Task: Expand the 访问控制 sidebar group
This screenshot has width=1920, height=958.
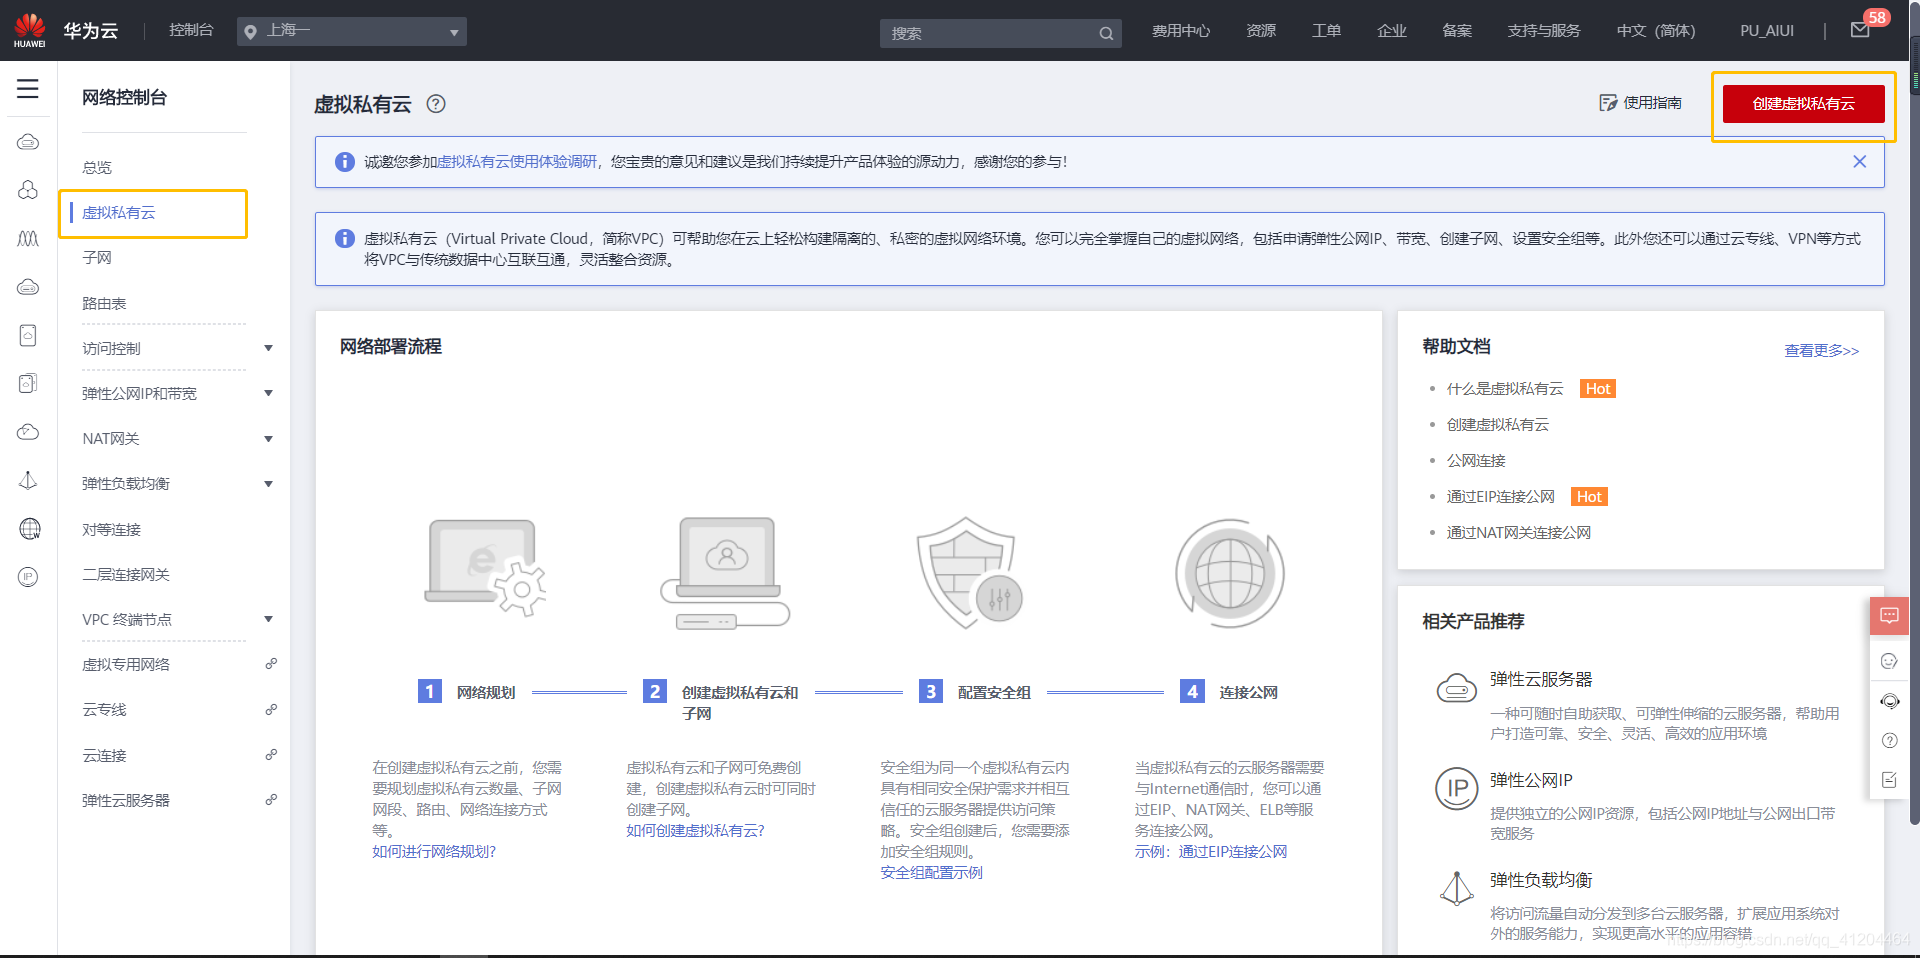Action: 268,348
